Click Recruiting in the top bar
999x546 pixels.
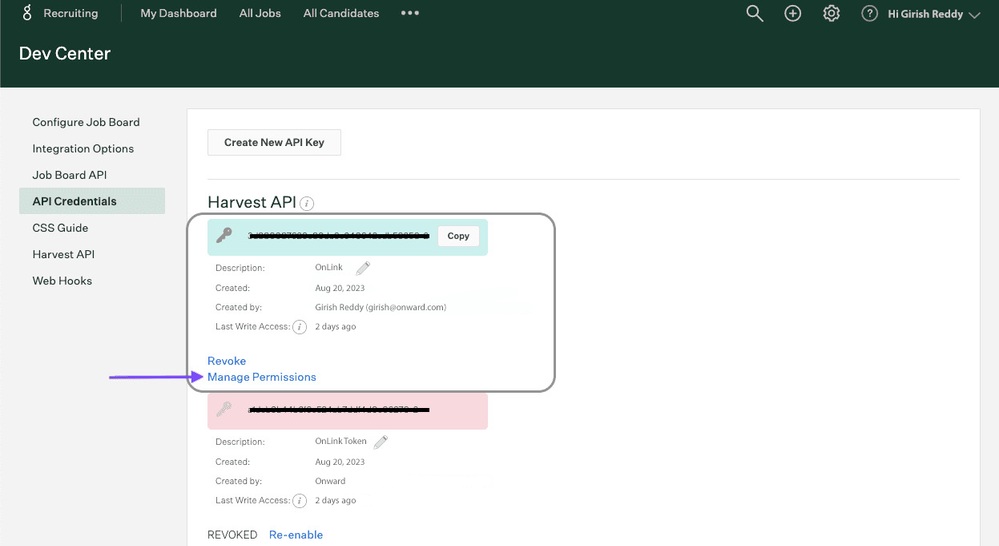coord(71,13)
